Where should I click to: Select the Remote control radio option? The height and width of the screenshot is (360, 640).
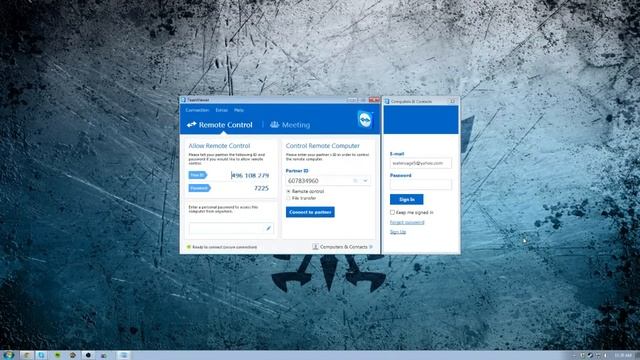pos(288,191)
